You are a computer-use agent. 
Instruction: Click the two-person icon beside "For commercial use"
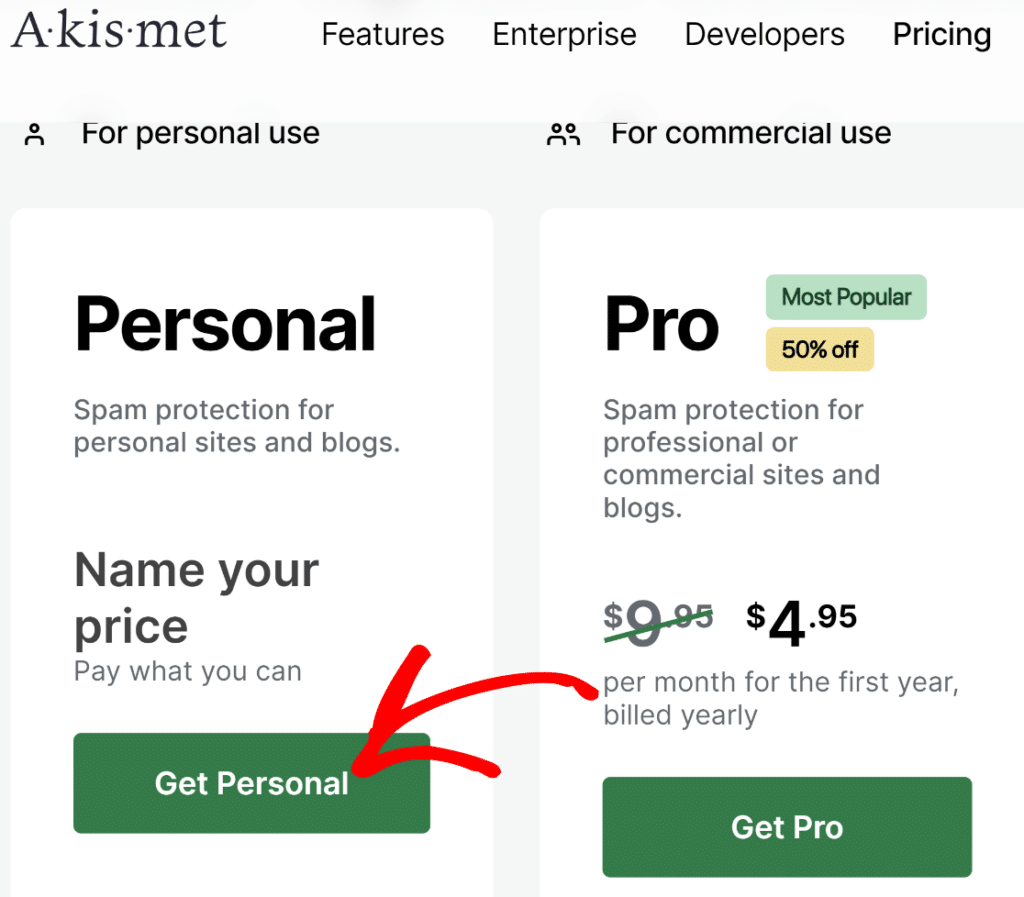click(x=563, y=132)
